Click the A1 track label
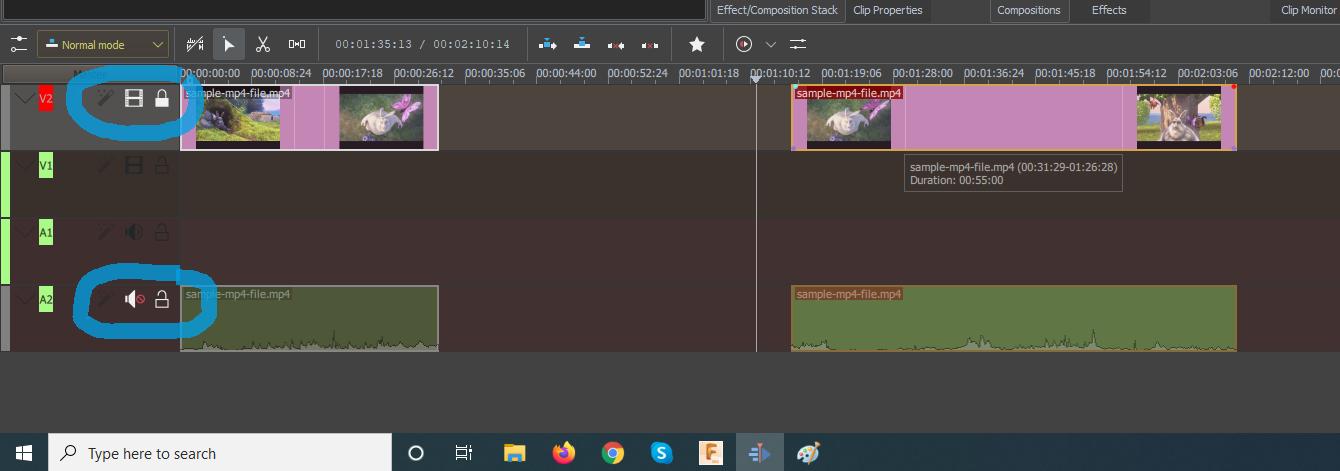The height and width of the screenshot is (471, 1340). pos(46,233)
